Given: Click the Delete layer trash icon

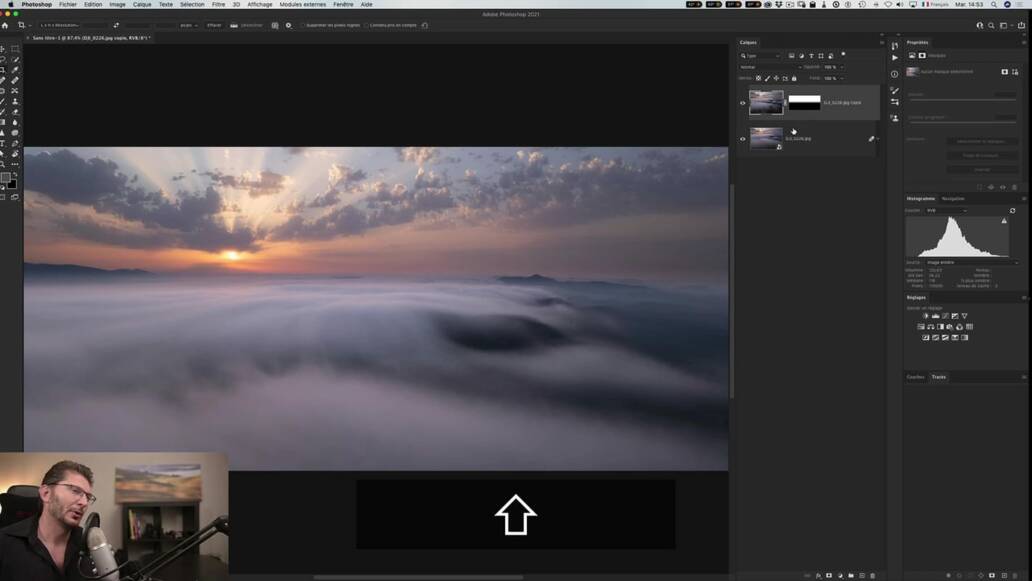Looking at the screenshot, I should (873, 575).
